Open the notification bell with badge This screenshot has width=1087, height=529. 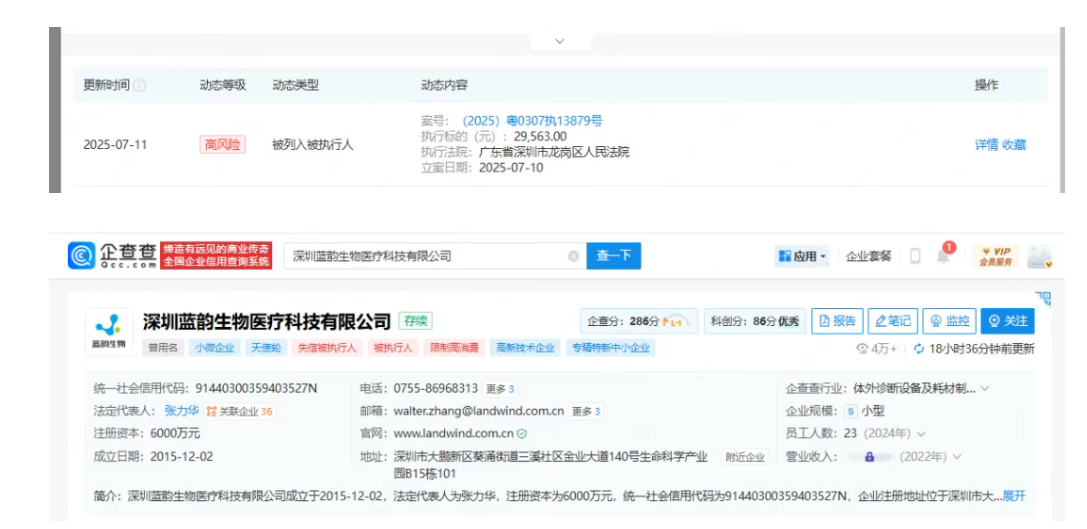(x=945, y=254)
